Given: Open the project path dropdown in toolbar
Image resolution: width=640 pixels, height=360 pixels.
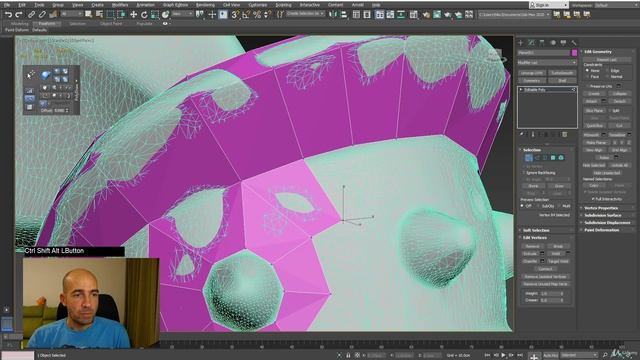Looking at the screenshot, I should 514,15.
